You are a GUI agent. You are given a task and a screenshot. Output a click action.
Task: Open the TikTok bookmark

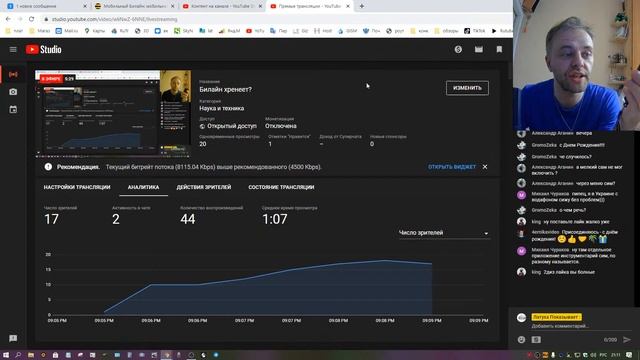click(475, 31)
